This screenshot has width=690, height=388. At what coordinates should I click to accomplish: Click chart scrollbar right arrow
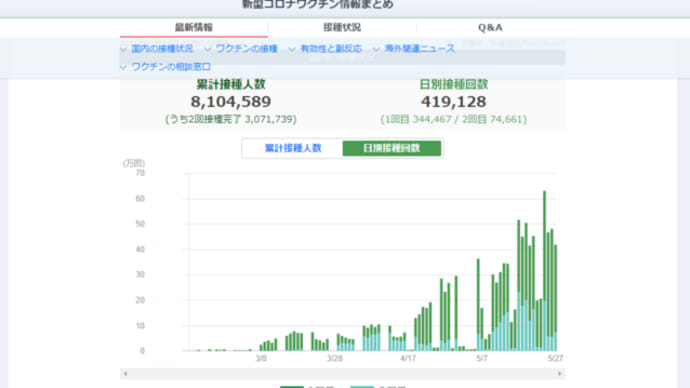(x=560, y=373)
